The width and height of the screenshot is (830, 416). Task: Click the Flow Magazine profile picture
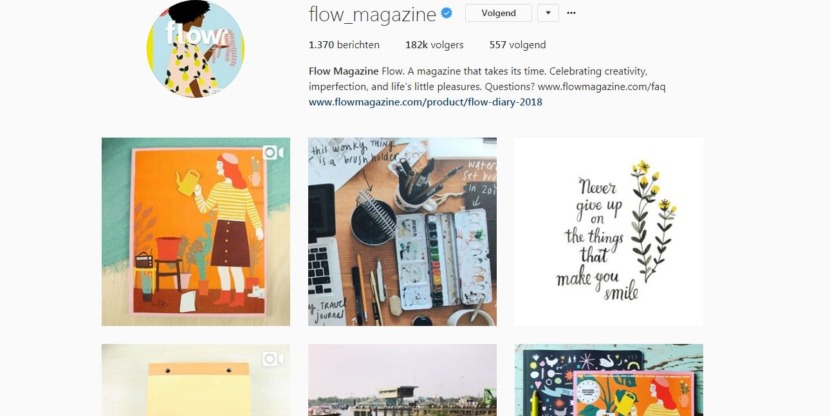(195, 49)
